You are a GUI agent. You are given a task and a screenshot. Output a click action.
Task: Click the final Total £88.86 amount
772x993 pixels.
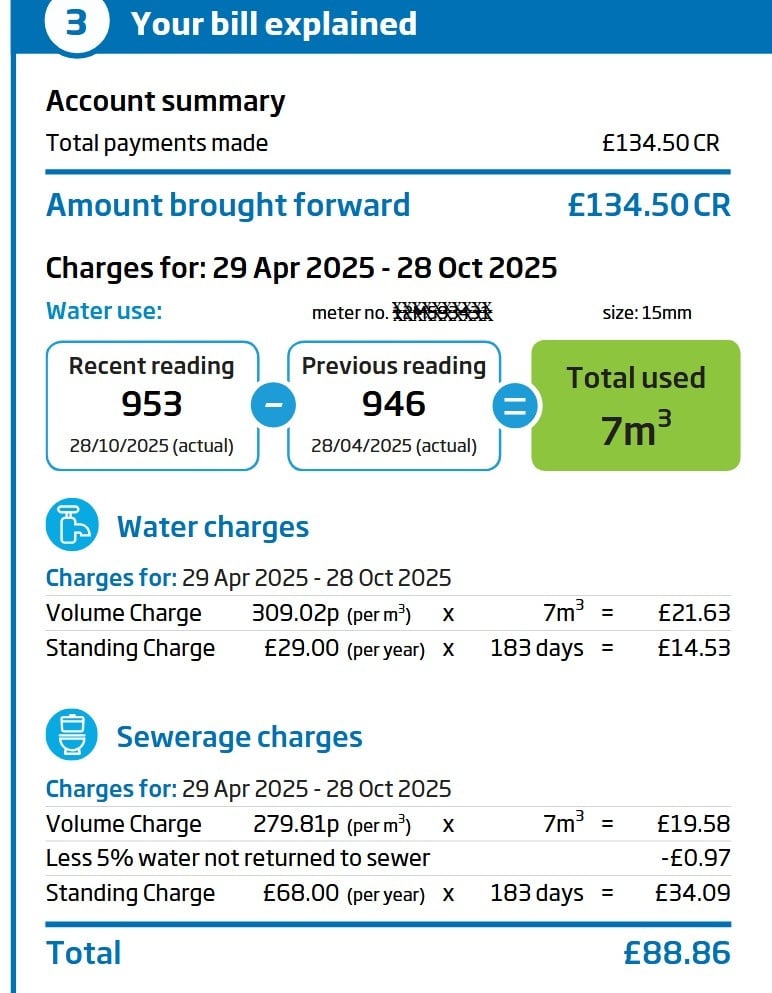tap(677, 953)
